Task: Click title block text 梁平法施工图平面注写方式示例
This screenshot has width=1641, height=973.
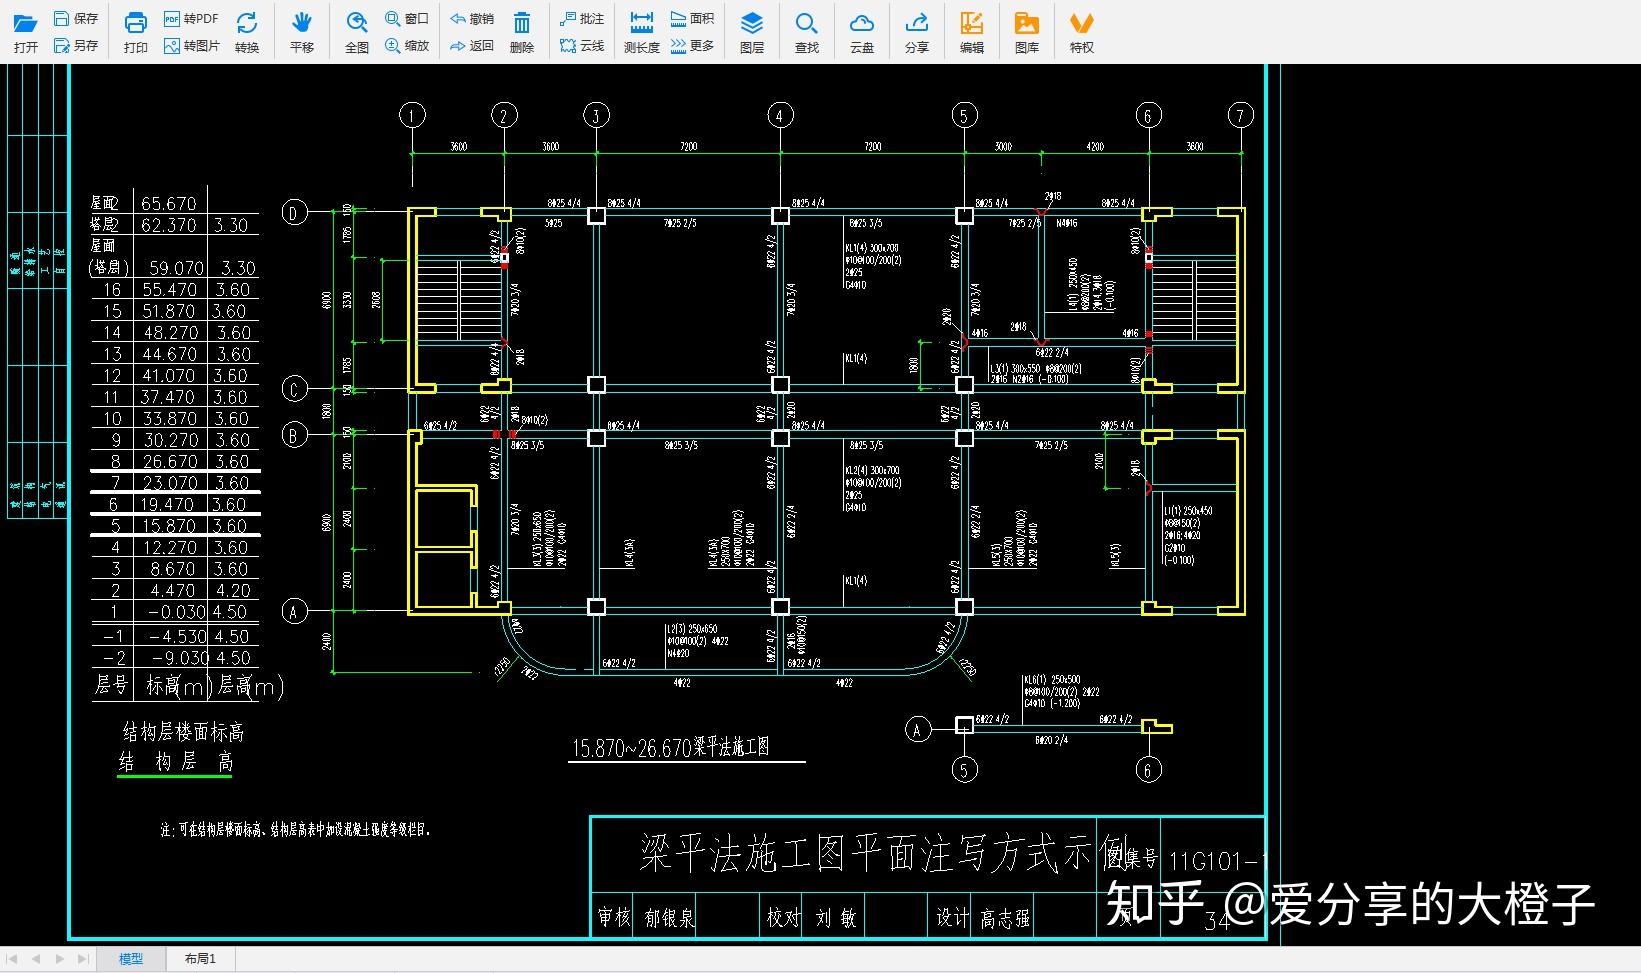Action: point(885,853)
